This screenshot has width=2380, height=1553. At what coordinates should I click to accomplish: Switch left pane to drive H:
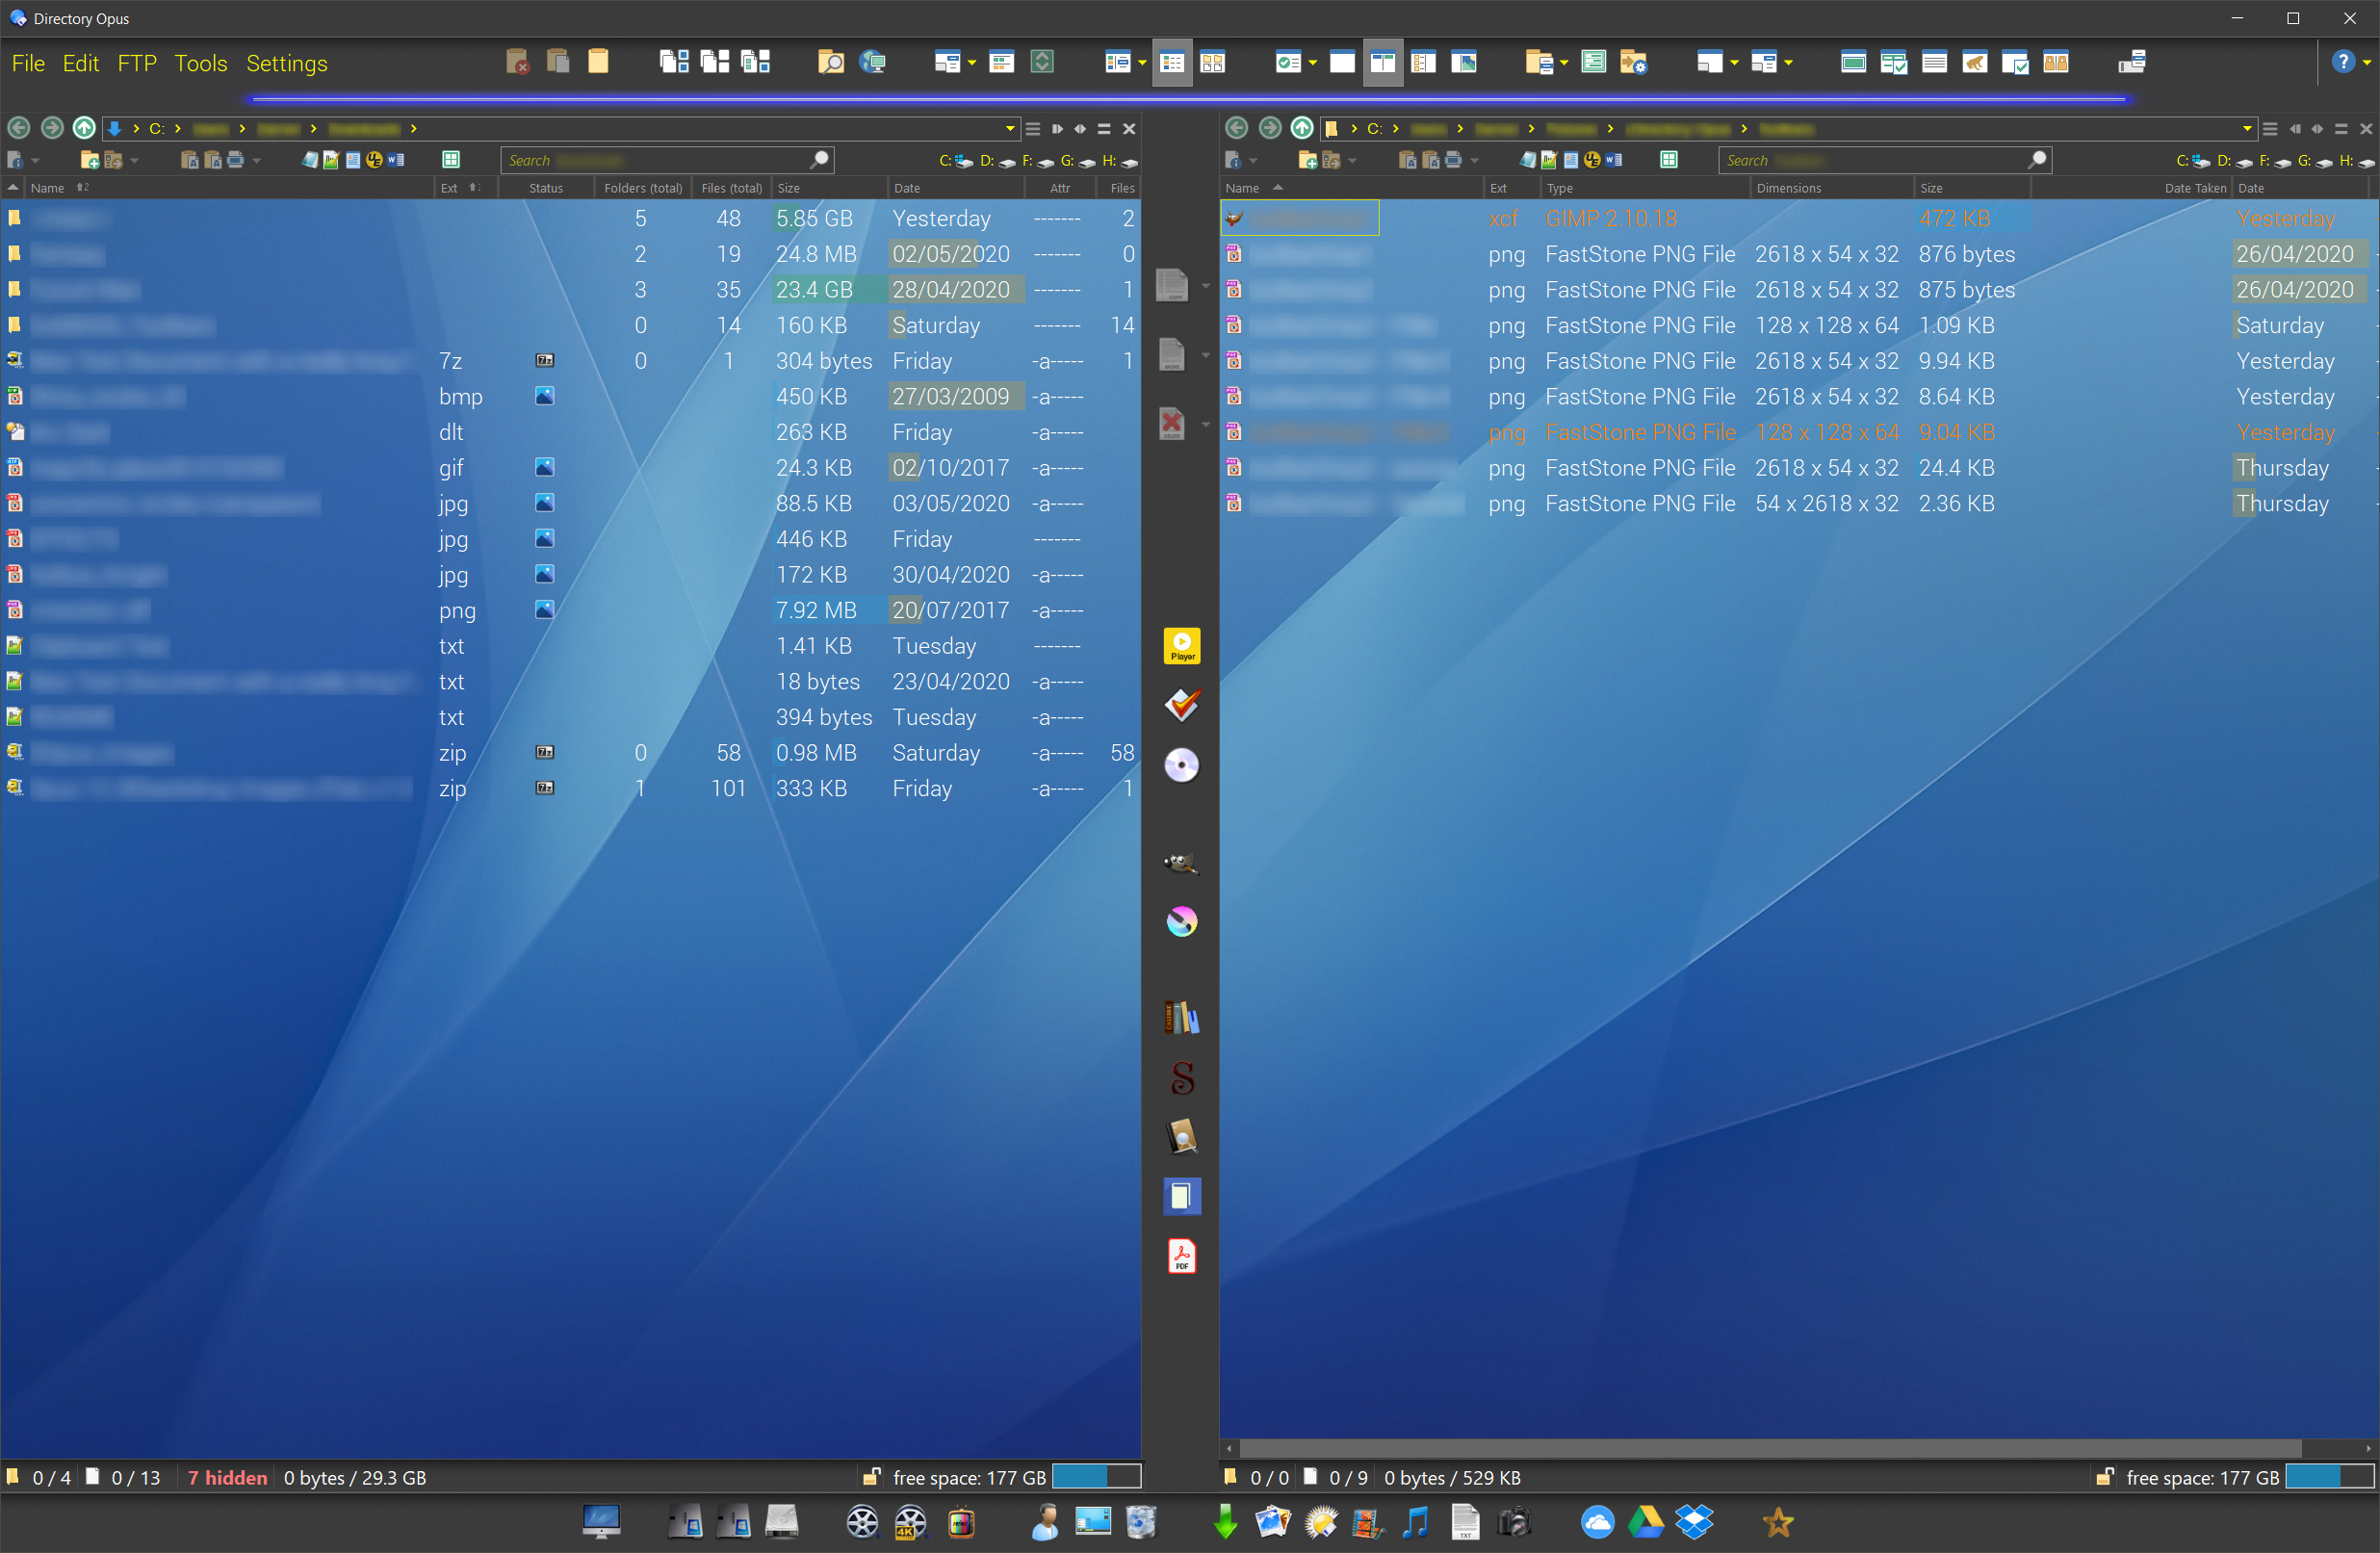pyautogui.click(x=1120, y=161)
